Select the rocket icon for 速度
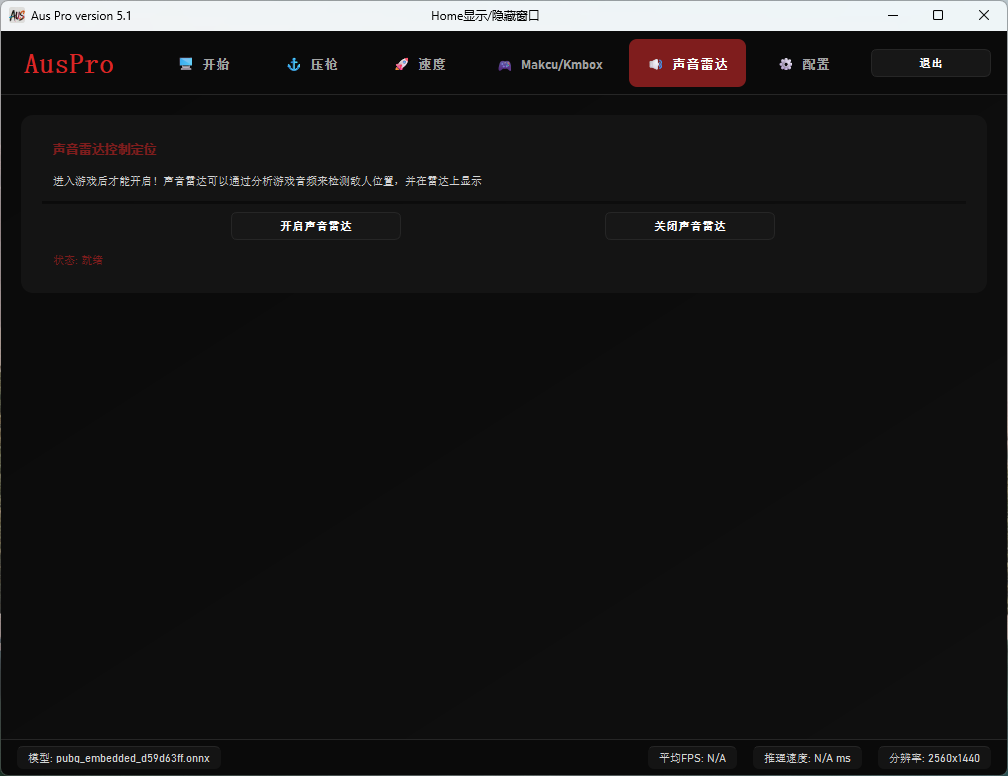The image size is (1008, 776). pyautogui.click(x=401, y=64)
